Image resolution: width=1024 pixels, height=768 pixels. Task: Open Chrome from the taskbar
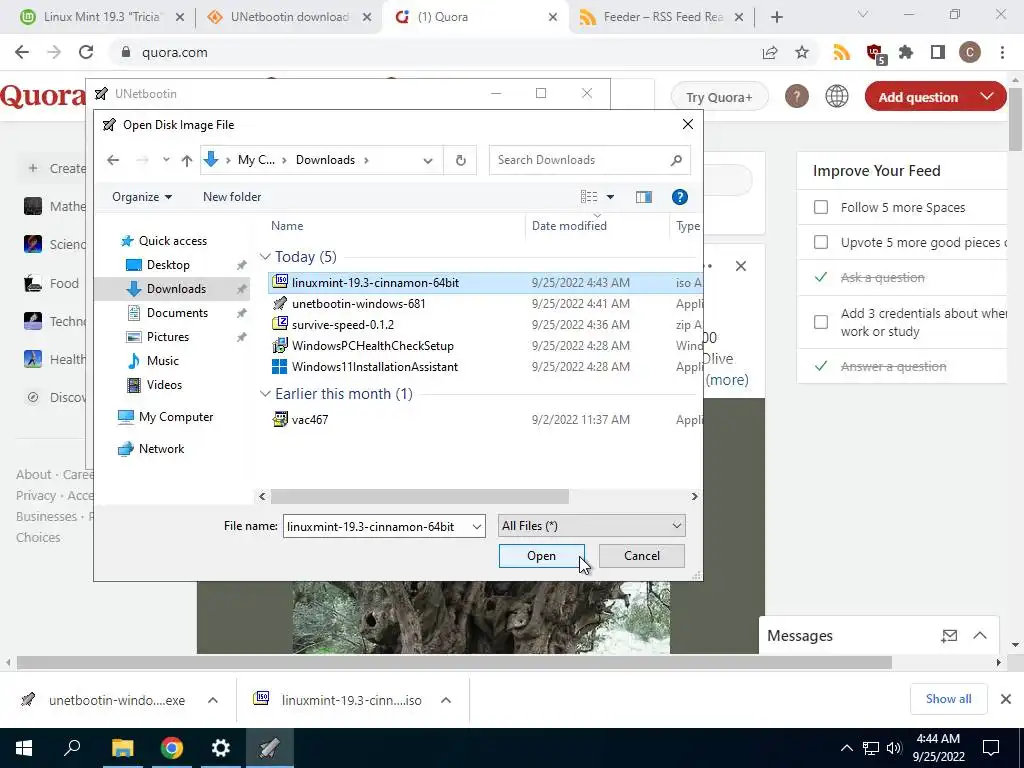tap(172, 748)
